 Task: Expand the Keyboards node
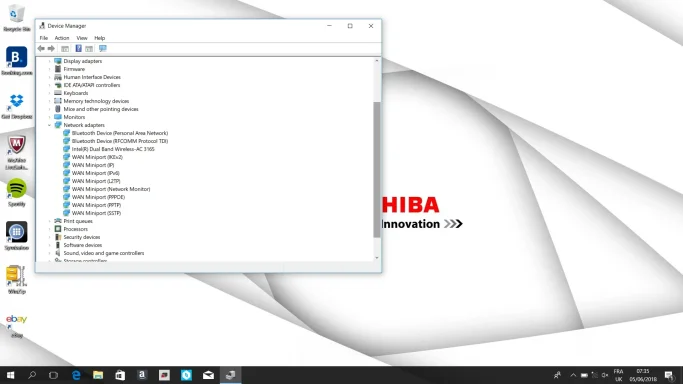(50, 93)
